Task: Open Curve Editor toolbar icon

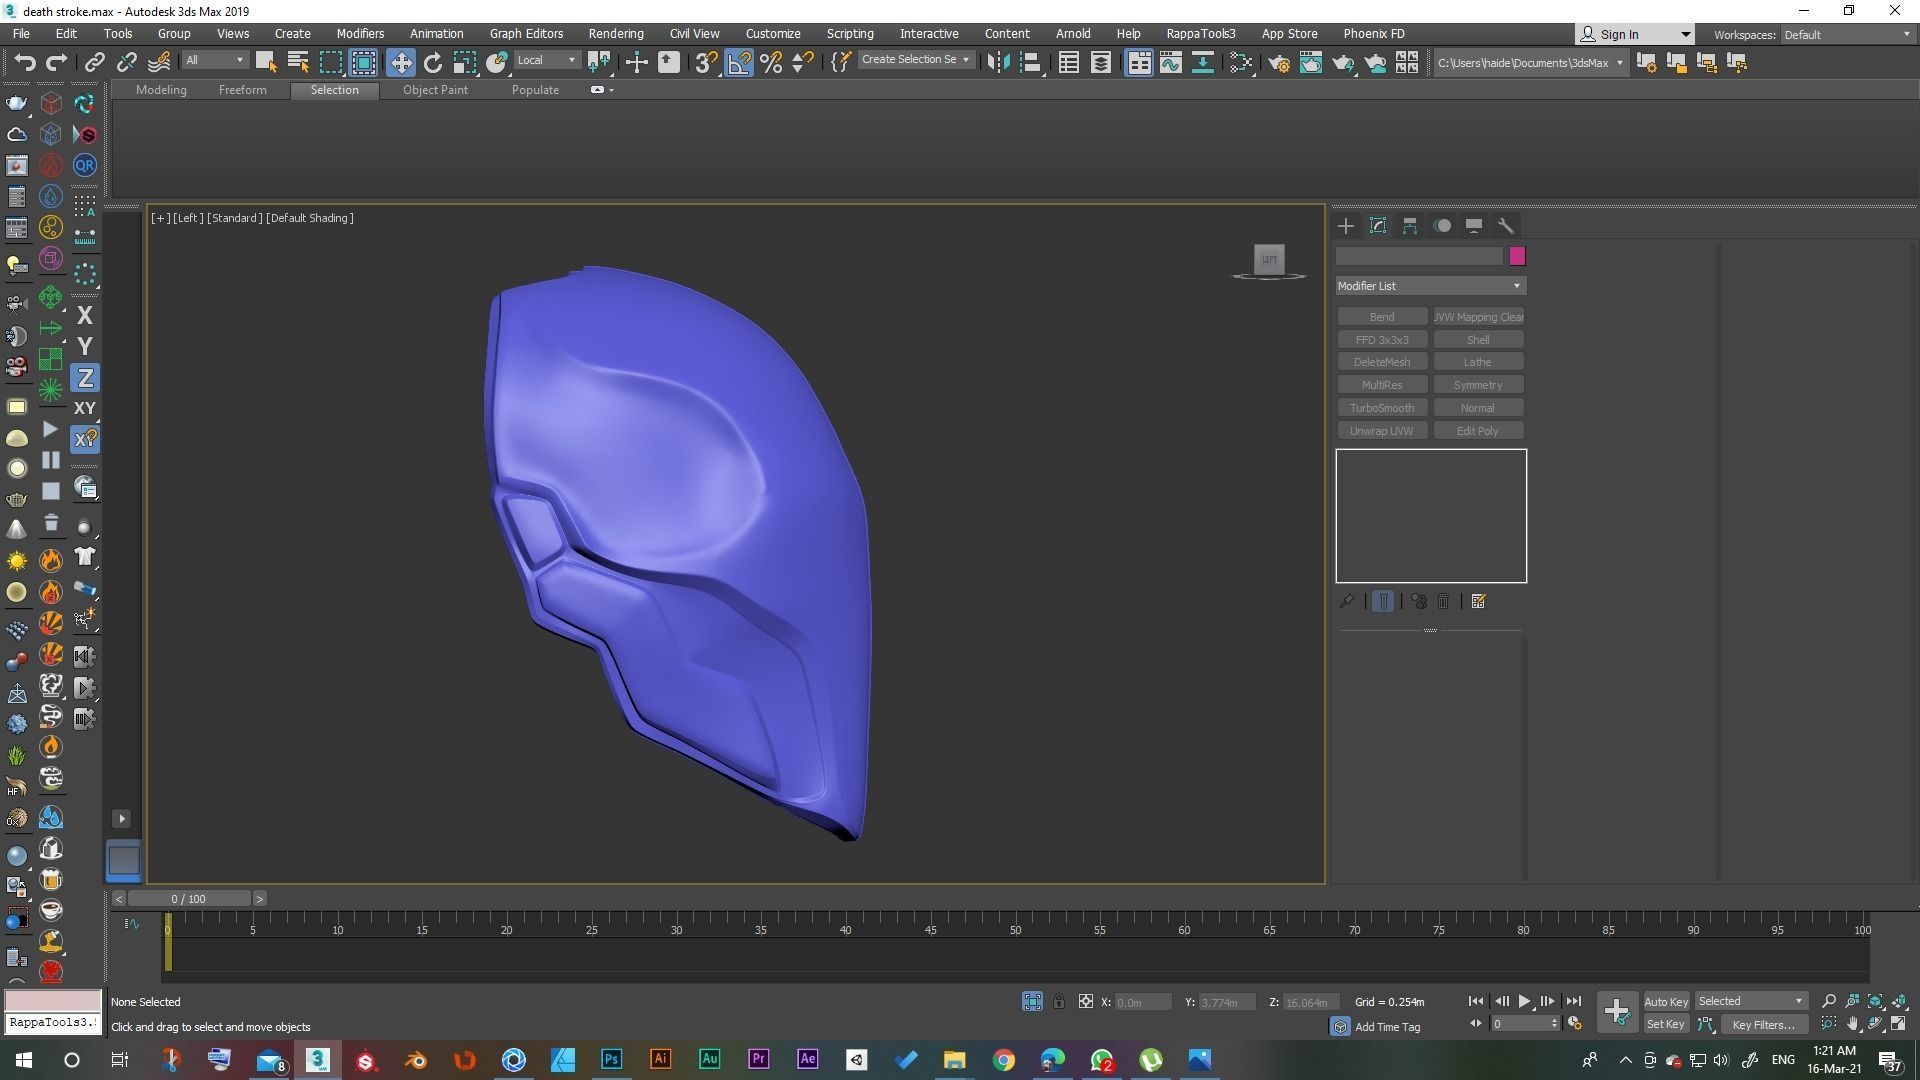Action: point(1171,63)
